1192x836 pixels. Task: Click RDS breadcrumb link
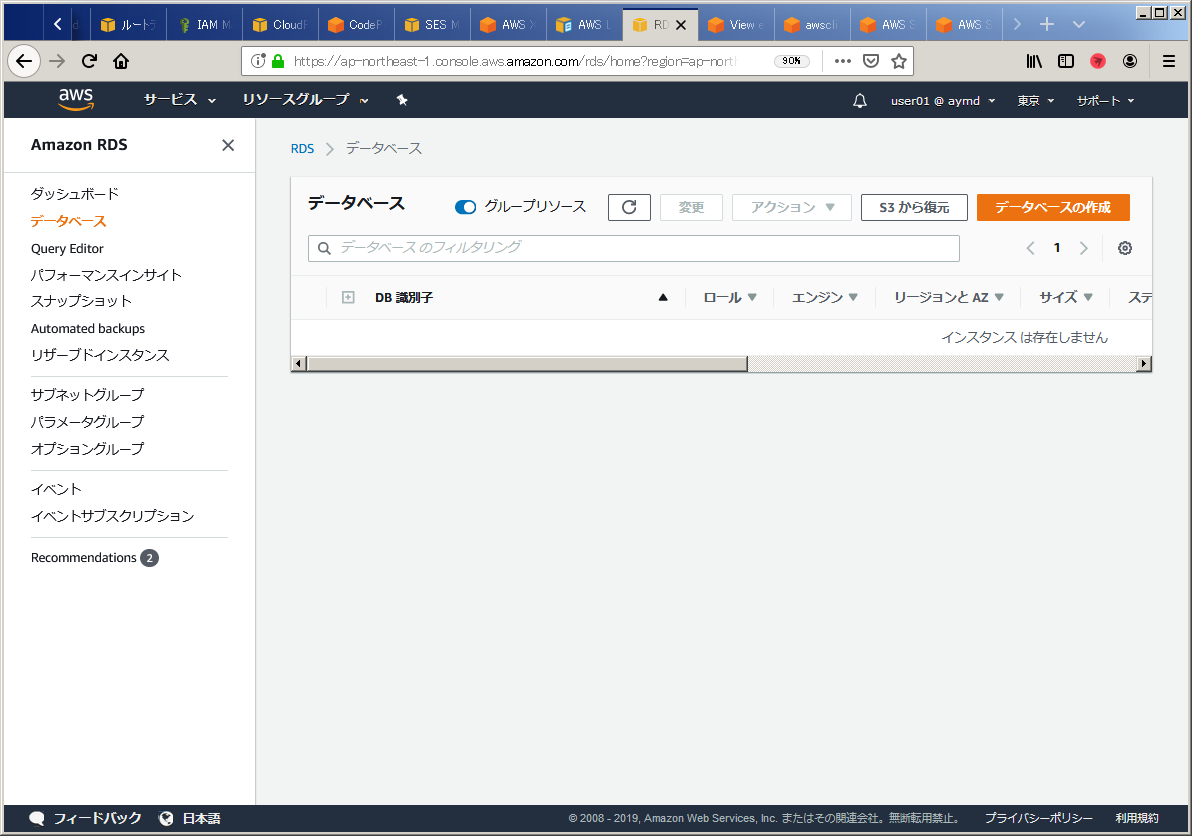coord(302,148)
